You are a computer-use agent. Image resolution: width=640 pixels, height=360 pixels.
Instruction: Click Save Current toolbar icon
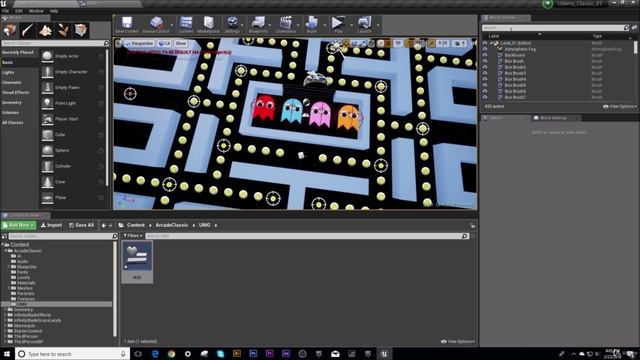pyautogui.click(x=127, y=24)
